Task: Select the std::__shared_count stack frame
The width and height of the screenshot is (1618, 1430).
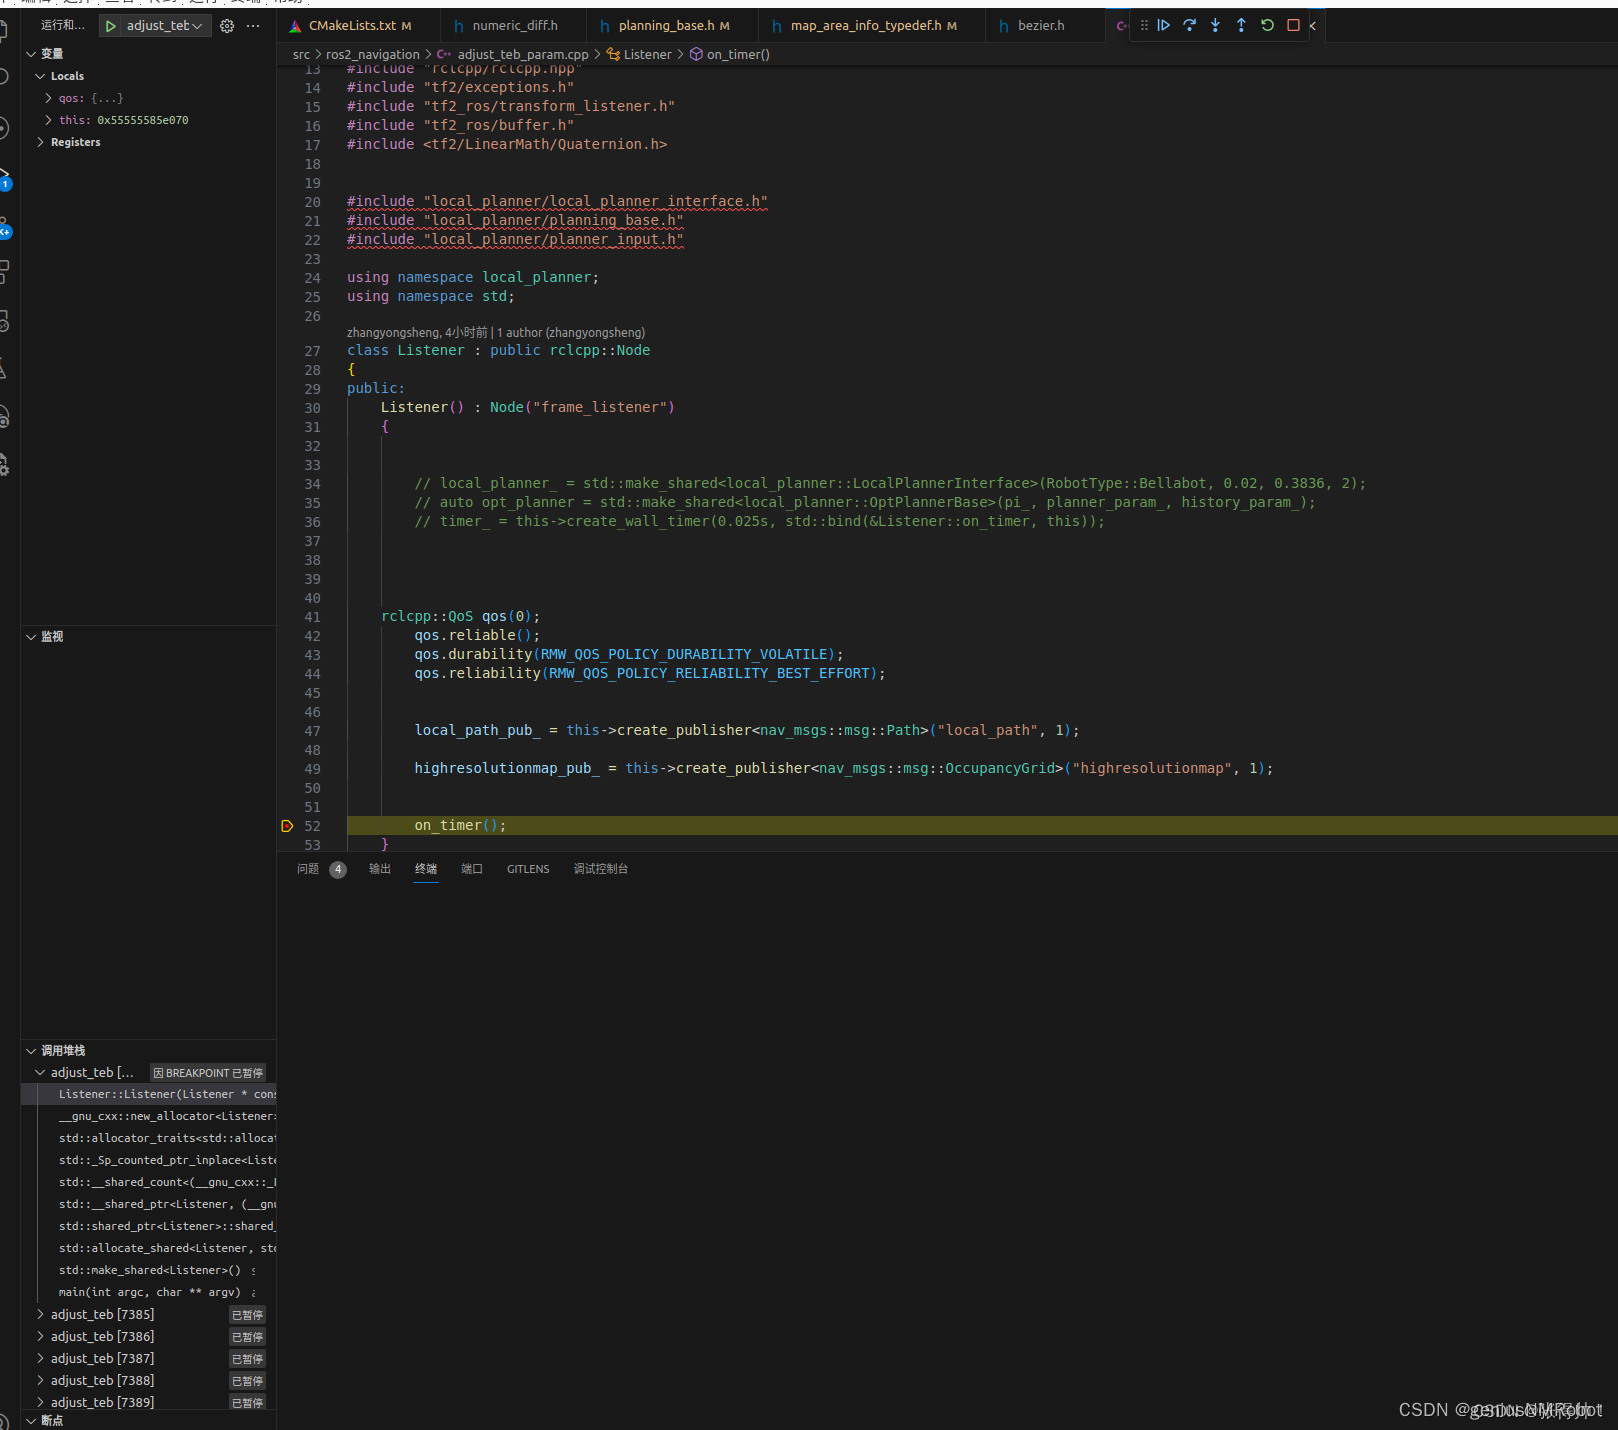Action: pyautogui.click(x=148, y=1183)
